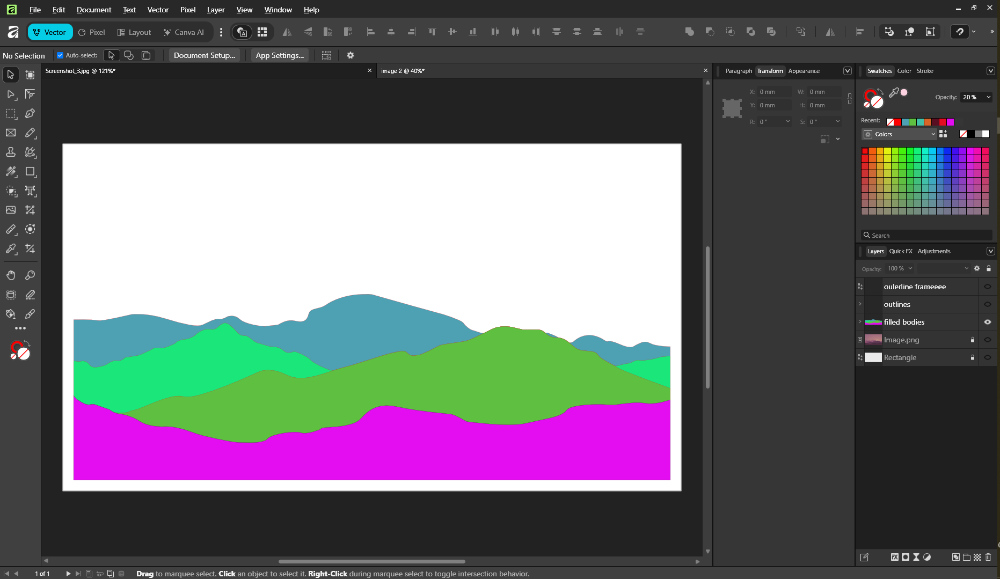Open the File menu

pos(35,10)
